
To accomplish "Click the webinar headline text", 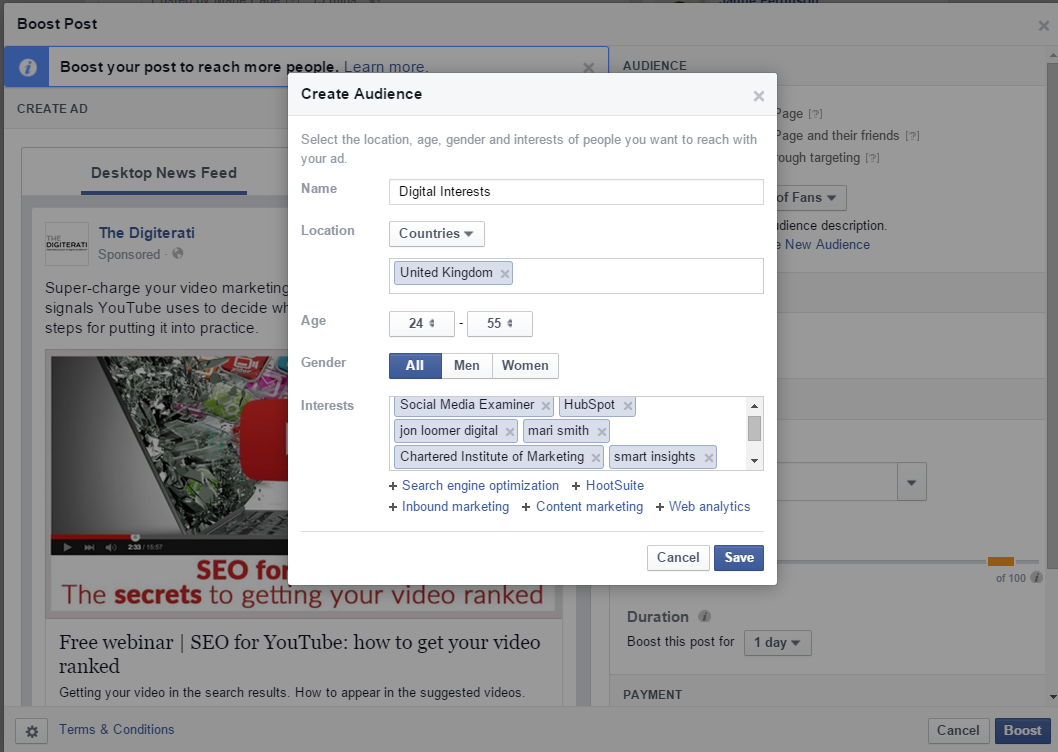I will pos(300,653).
